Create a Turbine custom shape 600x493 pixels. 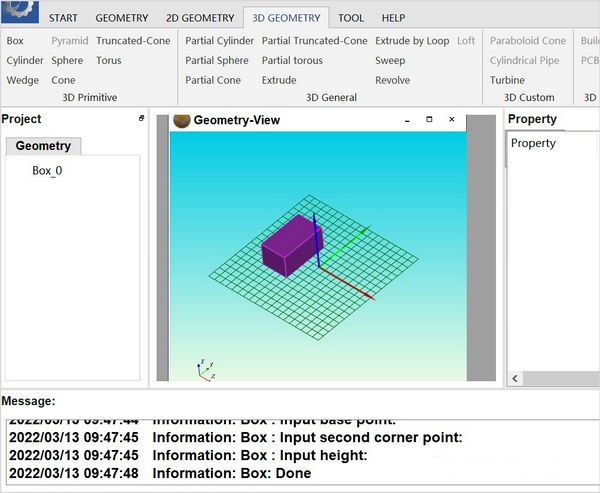(x=507, y=80)
